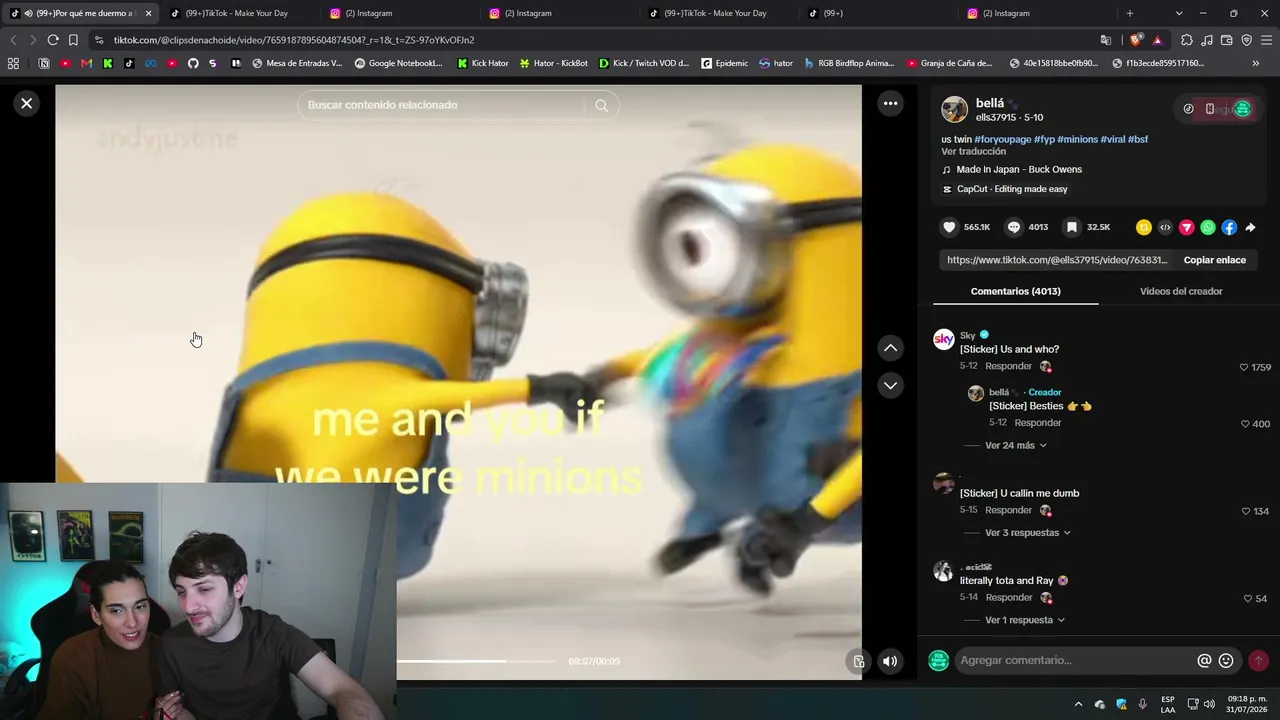Click the comment bubble icon showing 4013
Image resolution: width=1280 pixels, height=720 pixels.
[x=1014, y=227]
